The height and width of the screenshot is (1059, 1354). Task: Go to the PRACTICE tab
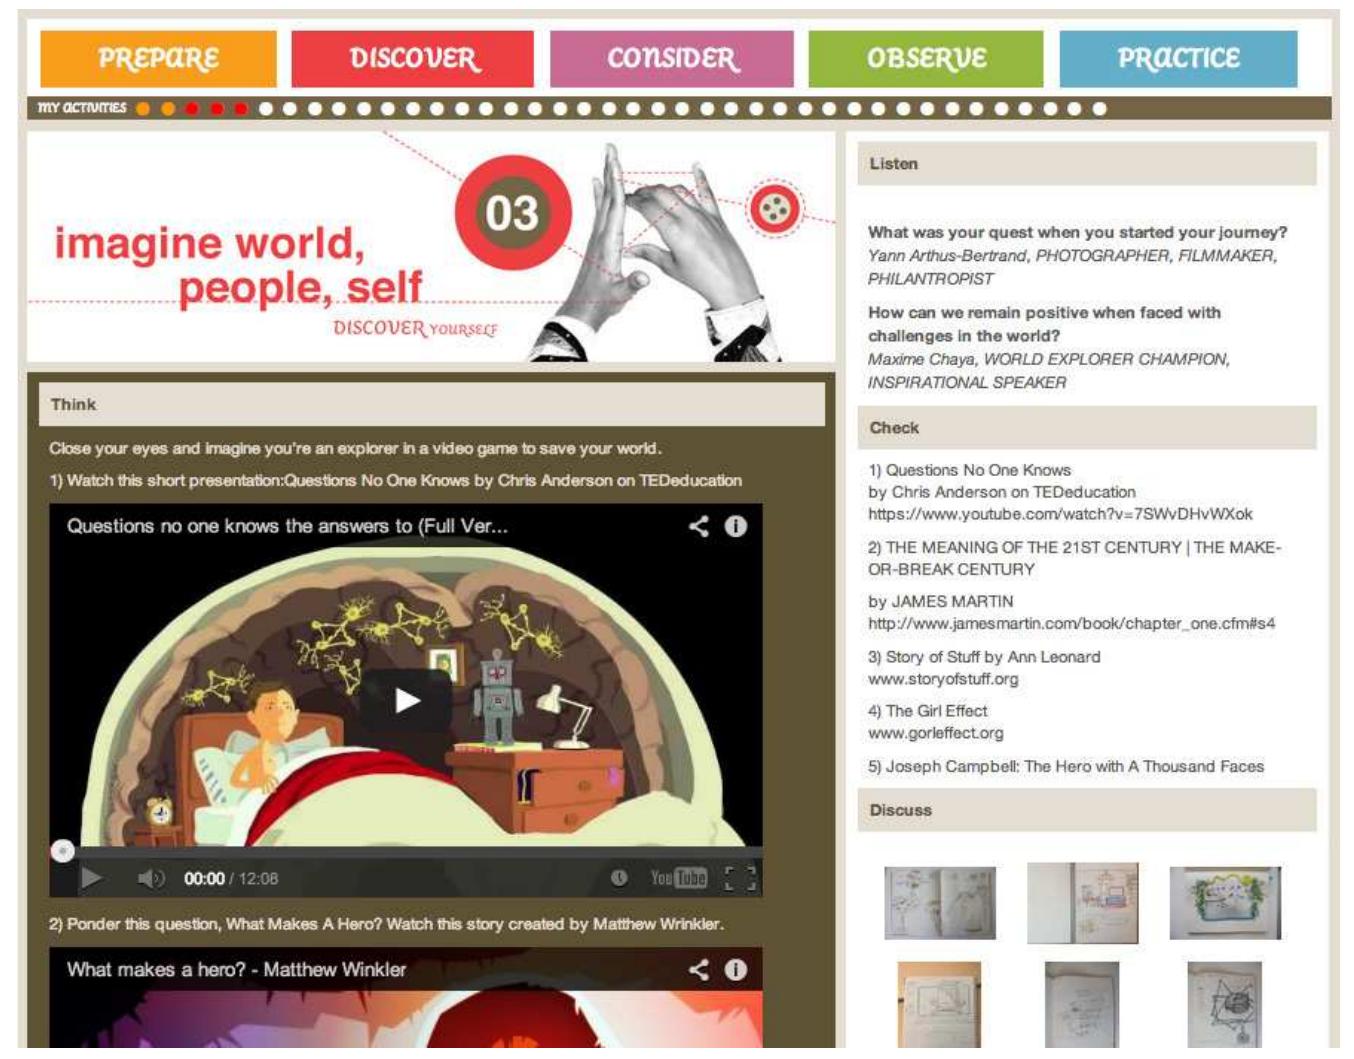pyautogui.click(x=1178, y=59)
